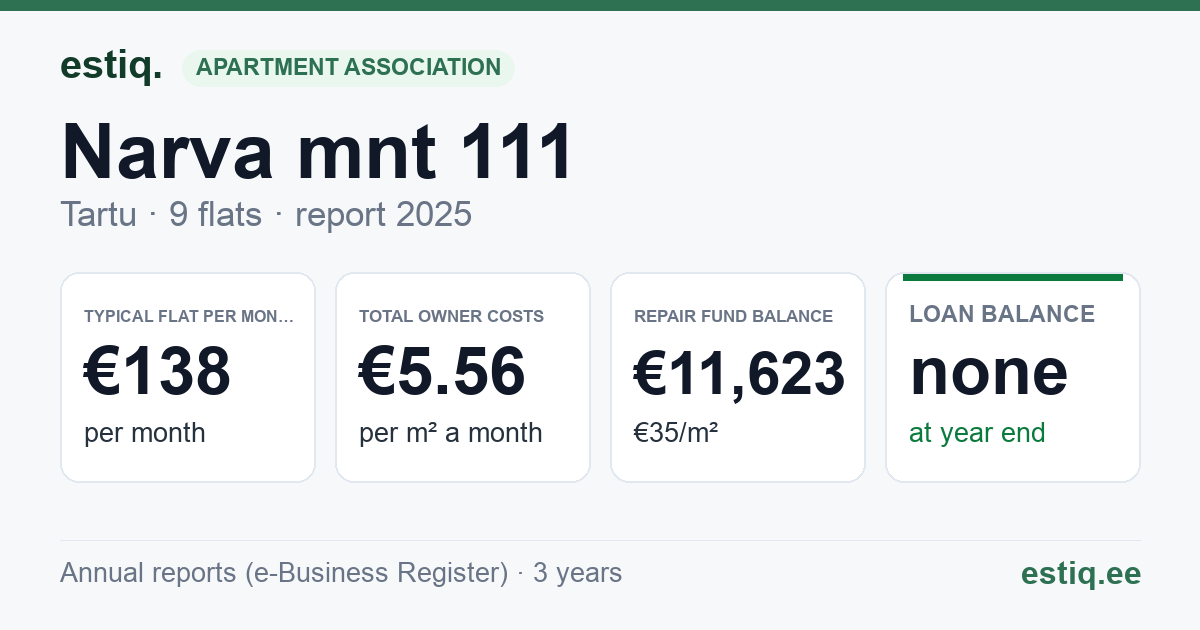Click the €11,623 value
The image size is (1200, 630).
pyautogui.click(x=739, y=374)
